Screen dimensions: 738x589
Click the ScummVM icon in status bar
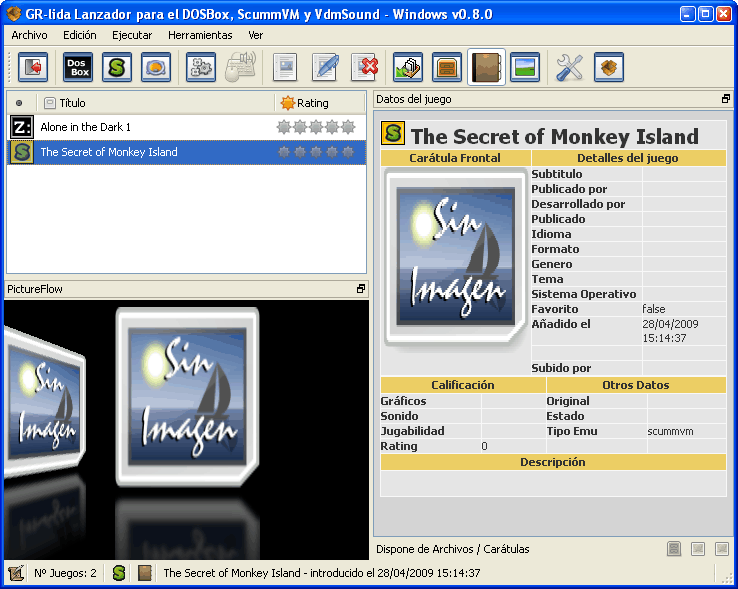119,573
